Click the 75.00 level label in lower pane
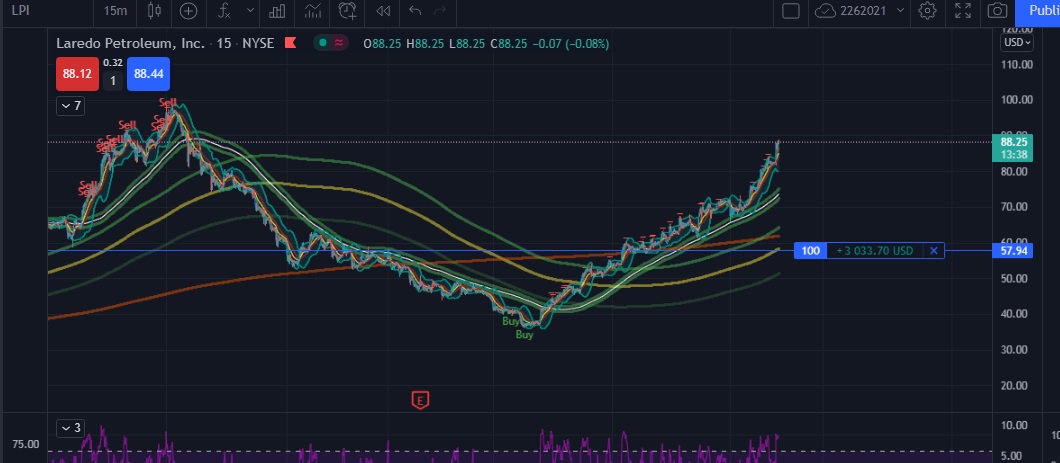The height and width of the screenshot is (463, 1060). click(25, 445)
